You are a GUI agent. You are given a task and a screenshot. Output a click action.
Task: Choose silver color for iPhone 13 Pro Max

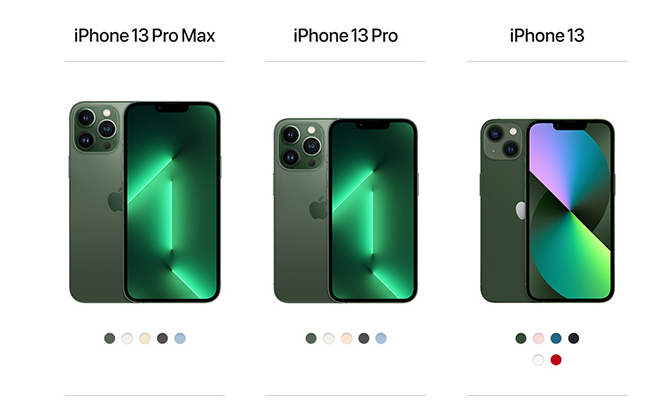[x=127, y=339]
